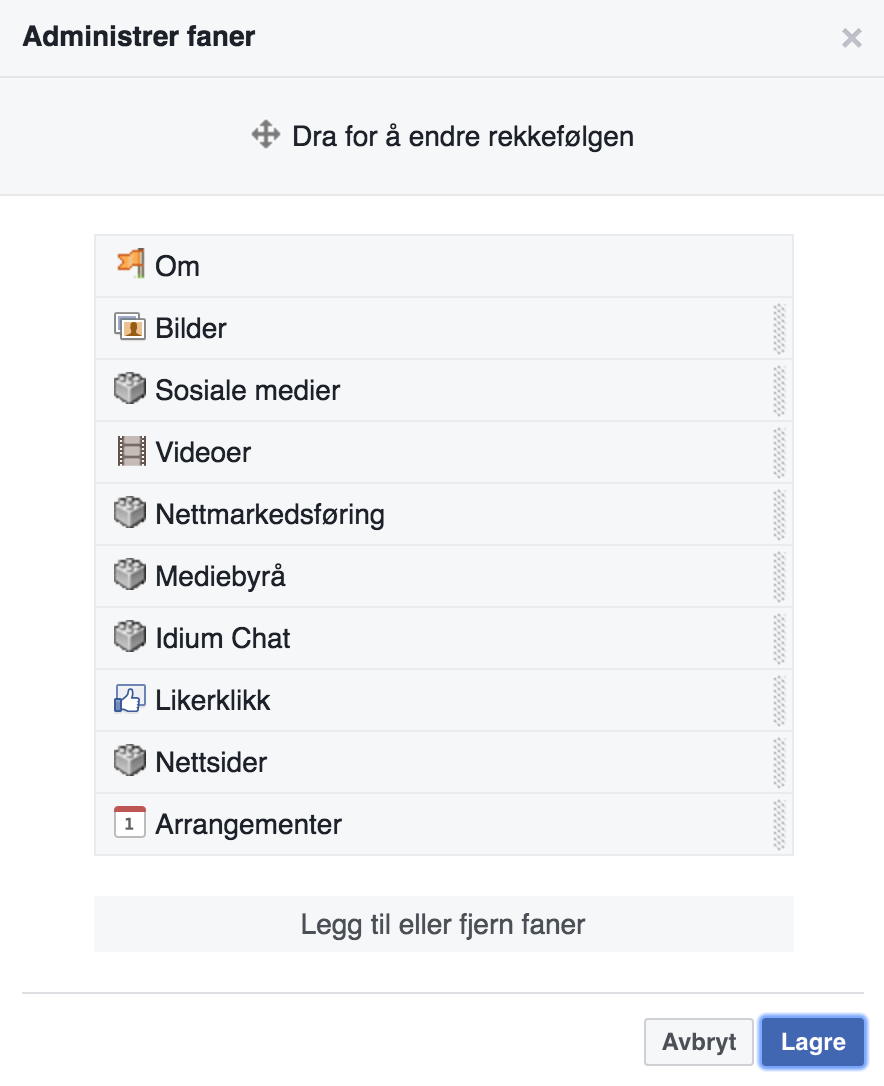Viewport: 884px width, 1086px height.
Task: Click the move arrows icon in header
Action: [x=265, y=135]
